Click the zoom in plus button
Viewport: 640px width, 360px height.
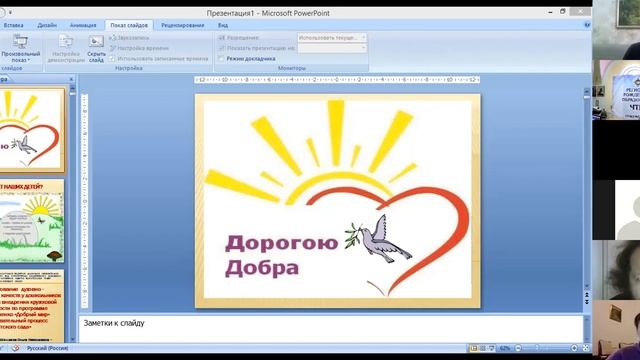pyautogui.click(x=574, y=348)
